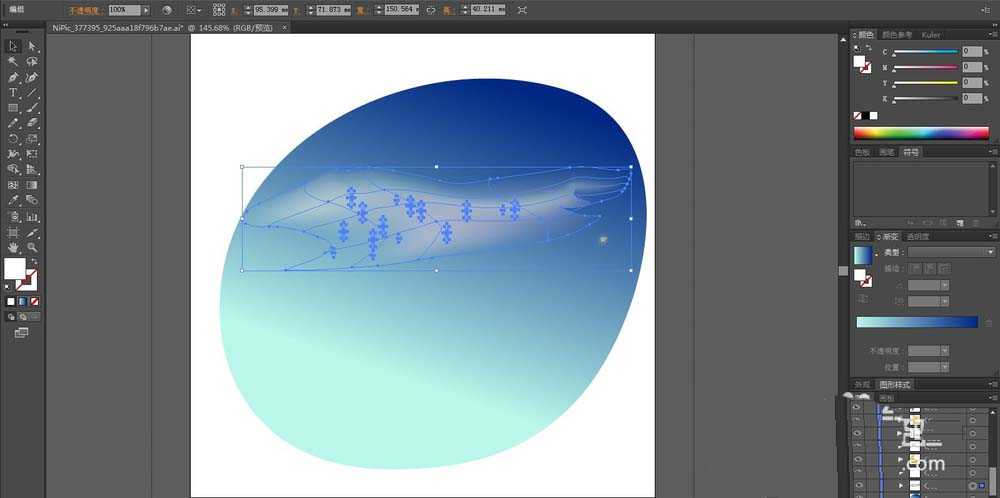The image size is (1000, 498).
Task: Toggle visibility eye of the bottom layer row
Action: click(x=857, y=485)
